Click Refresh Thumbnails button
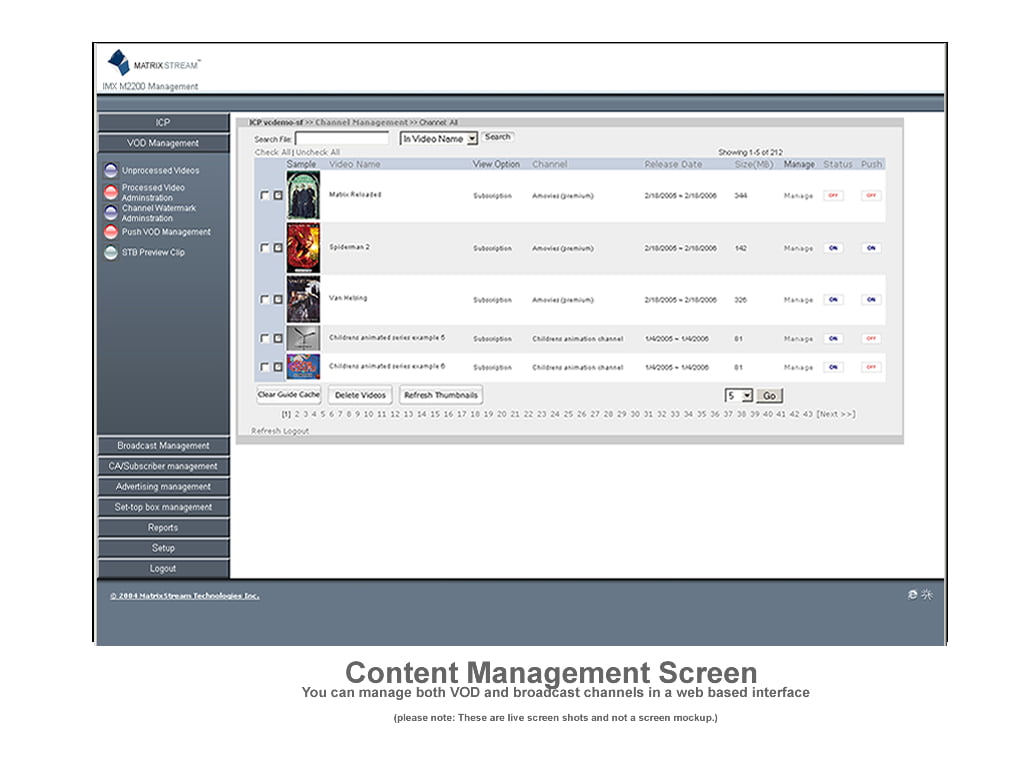1024x768 pixels. (441, 395)
